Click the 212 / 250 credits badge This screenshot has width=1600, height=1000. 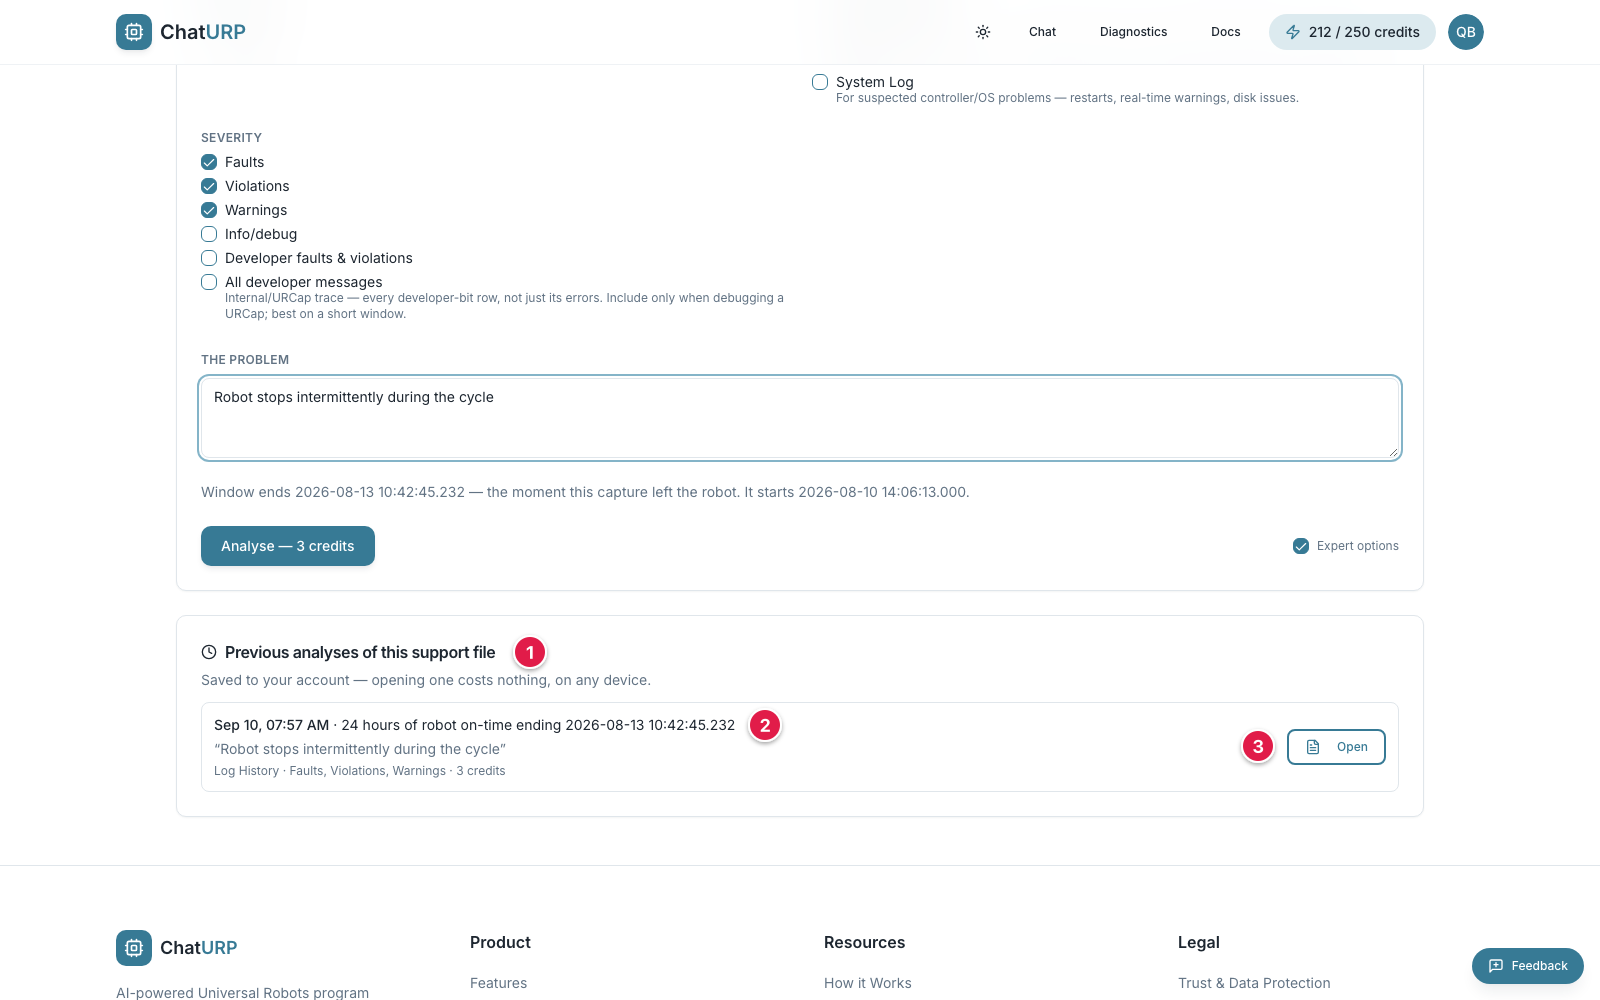[x=1352, y=32]
